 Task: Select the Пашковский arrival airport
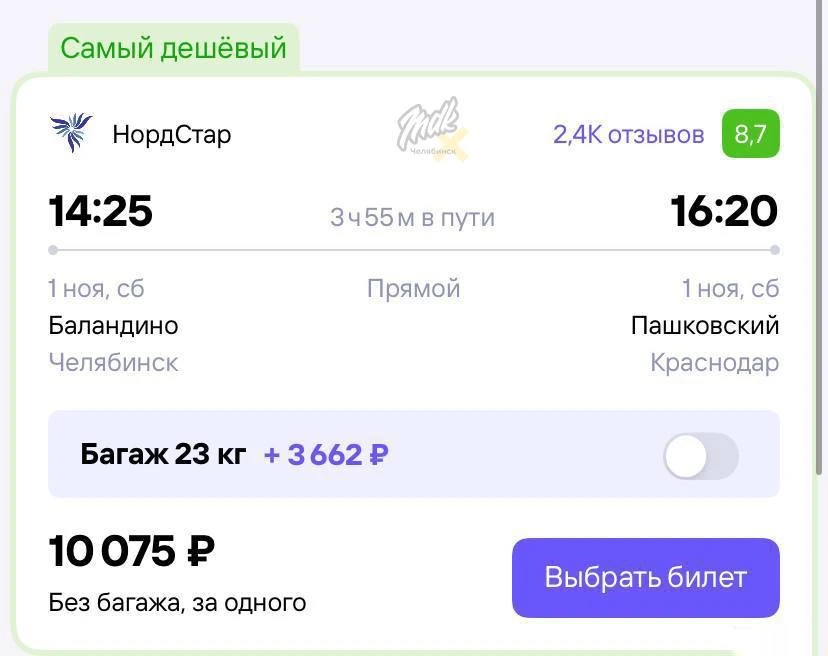point(704,325)
